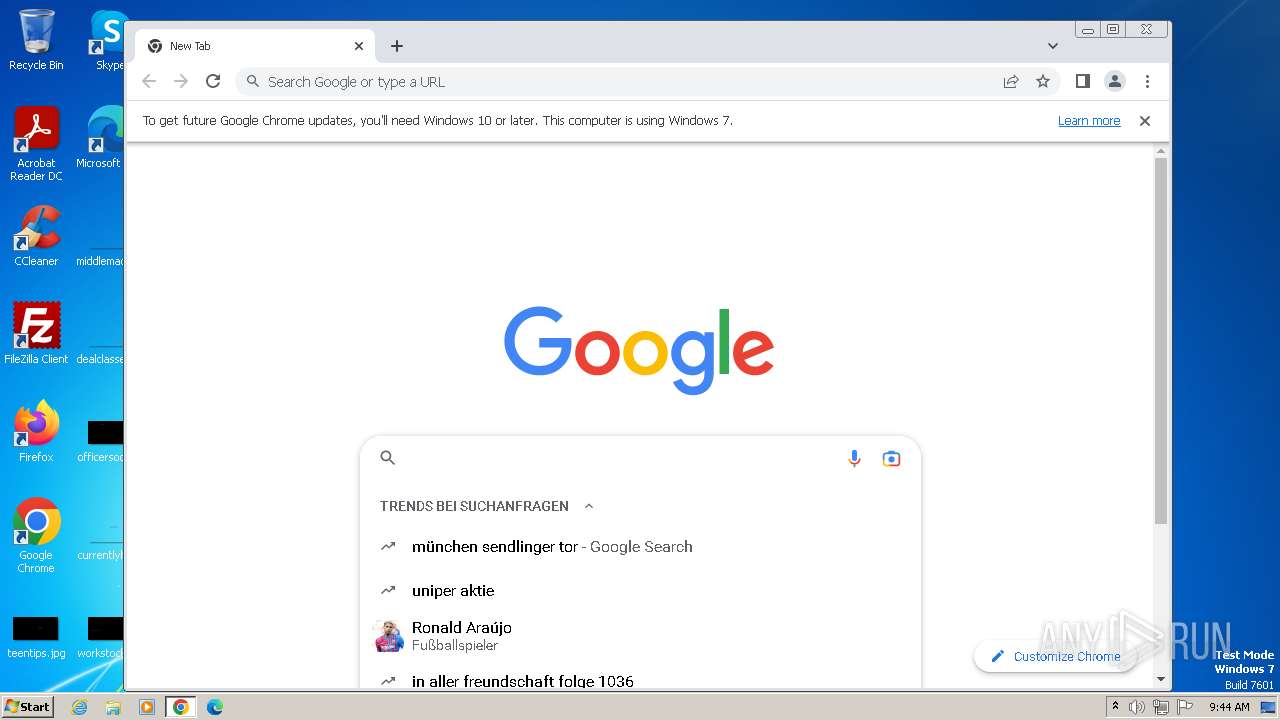
Task: Select suggestion münchen sendlinger tor
Action: click(x=640, y=547)
